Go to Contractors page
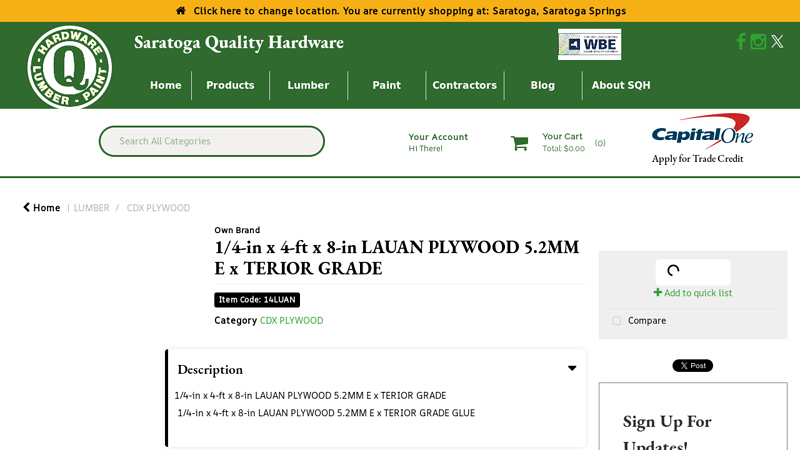 pos(464,85)
